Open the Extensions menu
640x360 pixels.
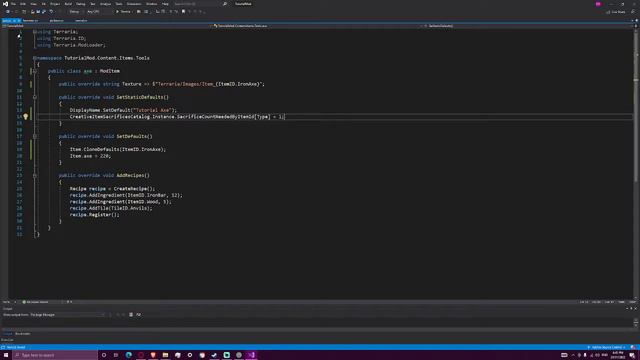pyautogui.click(x=134, y=4)
